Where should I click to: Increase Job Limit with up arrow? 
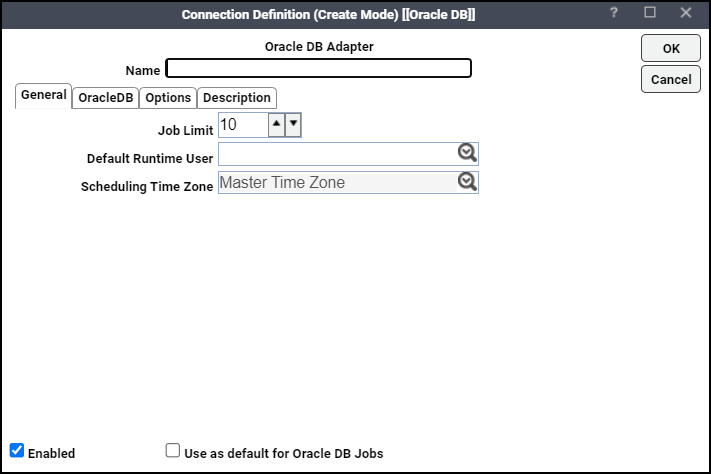click(276, 125)
